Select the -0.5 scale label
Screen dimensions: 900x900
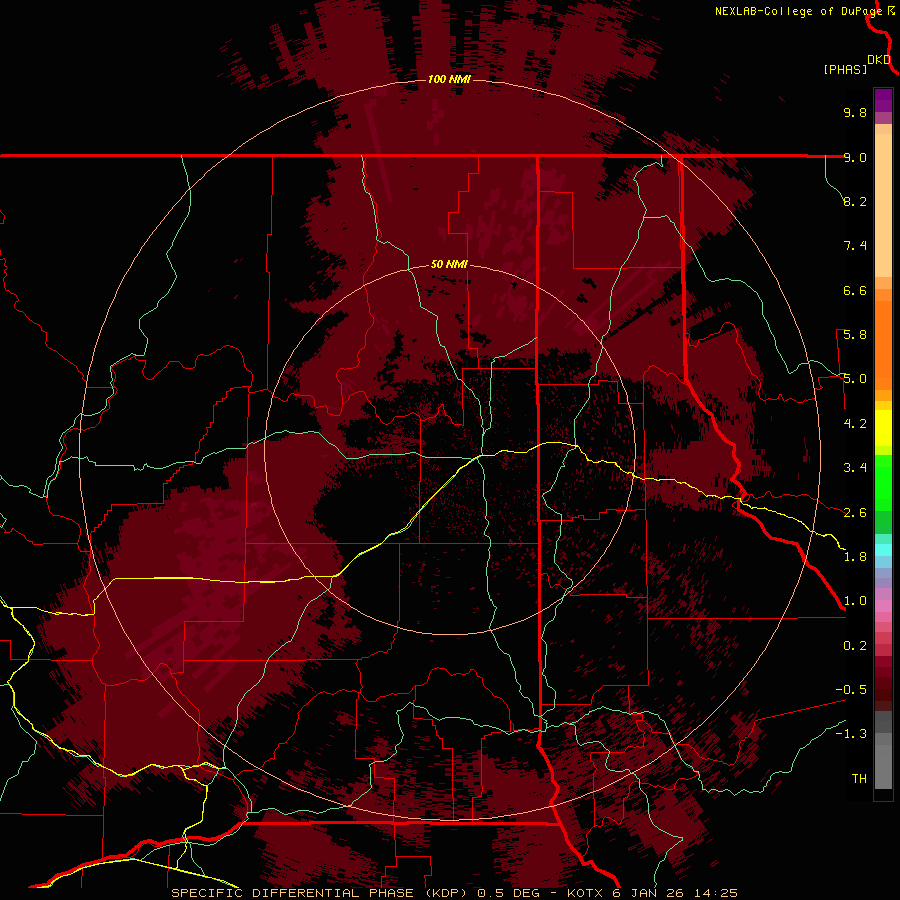(x=851, y=690)
